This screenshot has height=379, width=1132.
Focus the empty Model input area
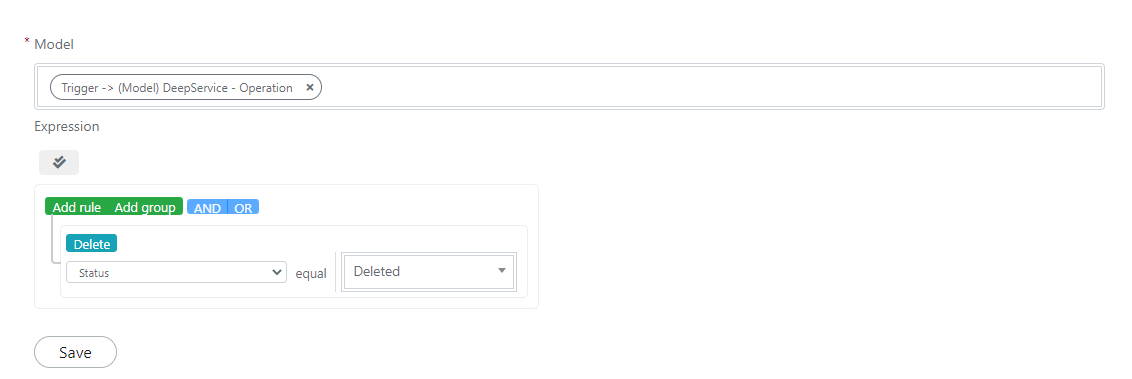(711, 87)
